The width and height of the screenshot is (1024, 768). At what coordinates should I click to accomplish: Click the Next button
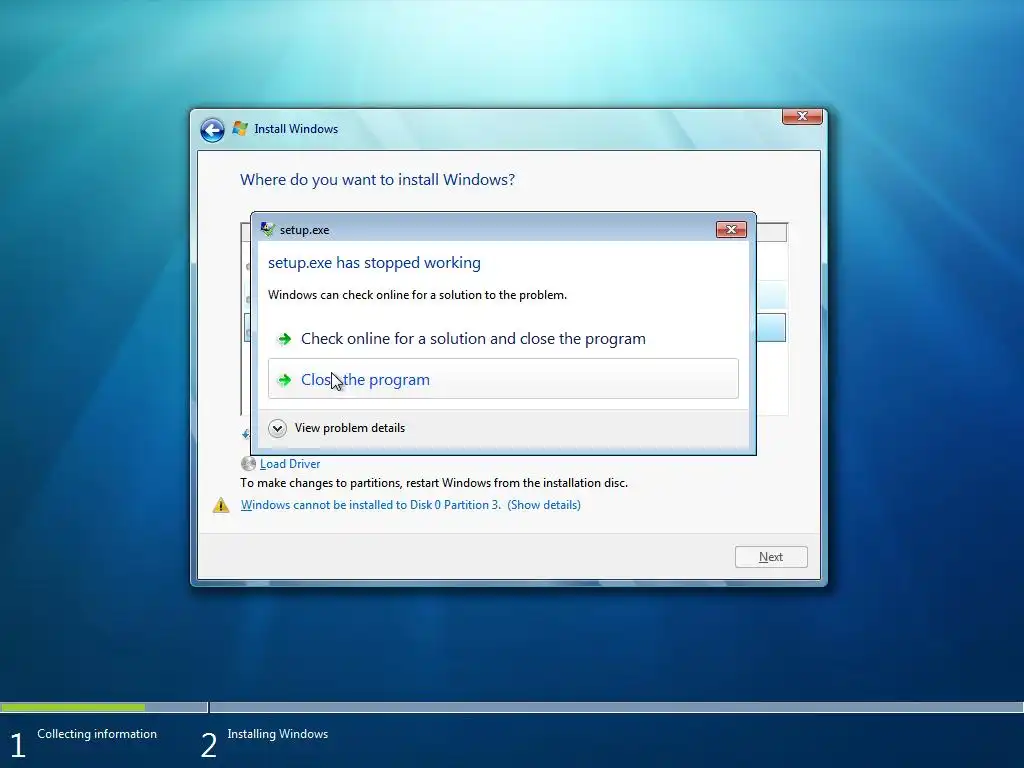[771, 557]
